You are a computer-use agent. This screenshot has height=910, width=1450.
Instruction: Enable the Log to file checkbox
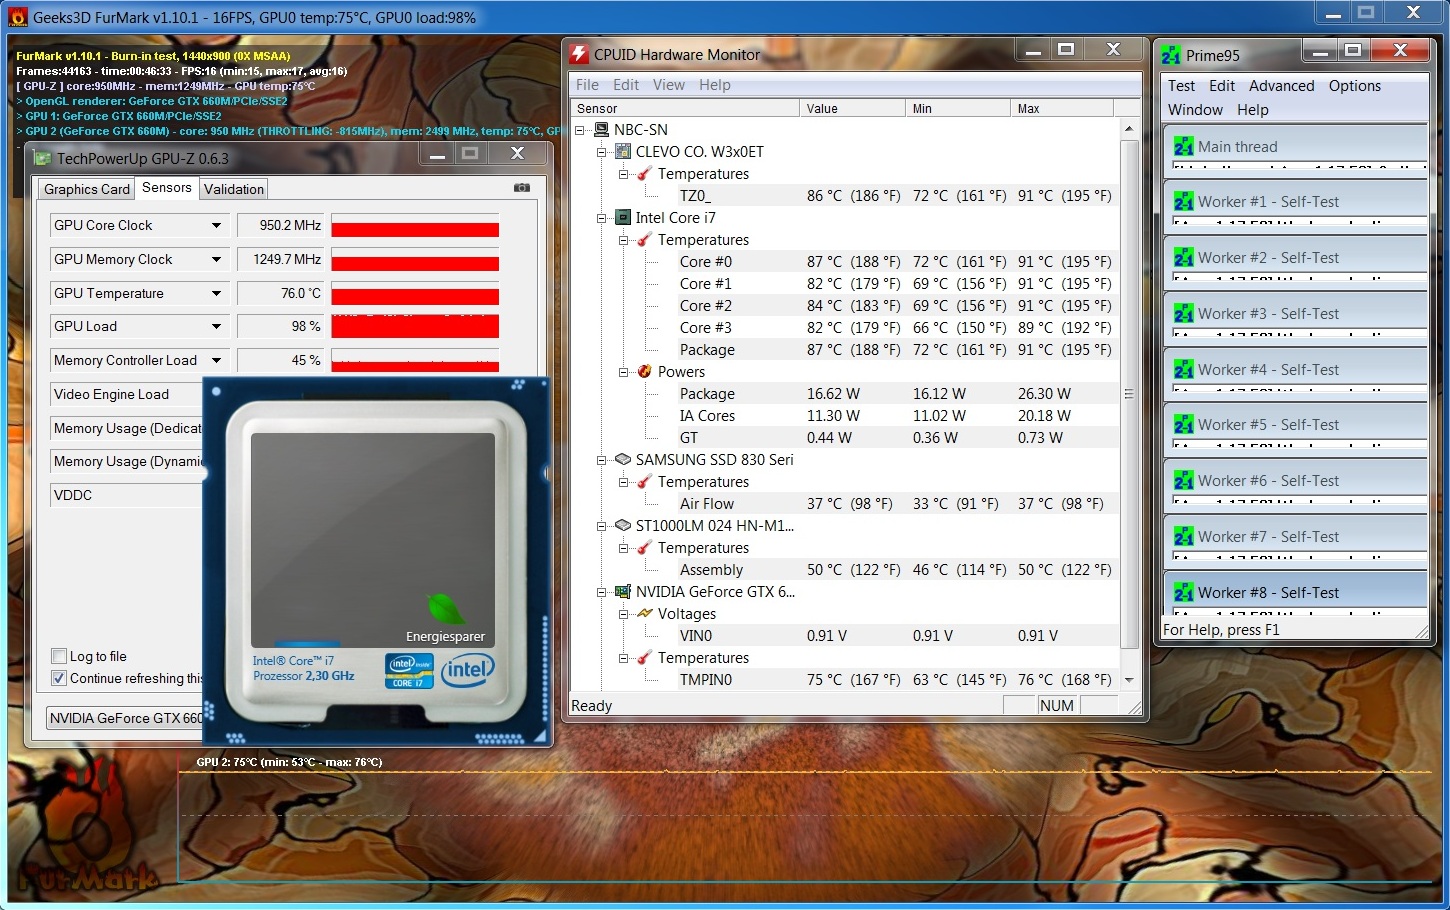(x=59, y=656)
